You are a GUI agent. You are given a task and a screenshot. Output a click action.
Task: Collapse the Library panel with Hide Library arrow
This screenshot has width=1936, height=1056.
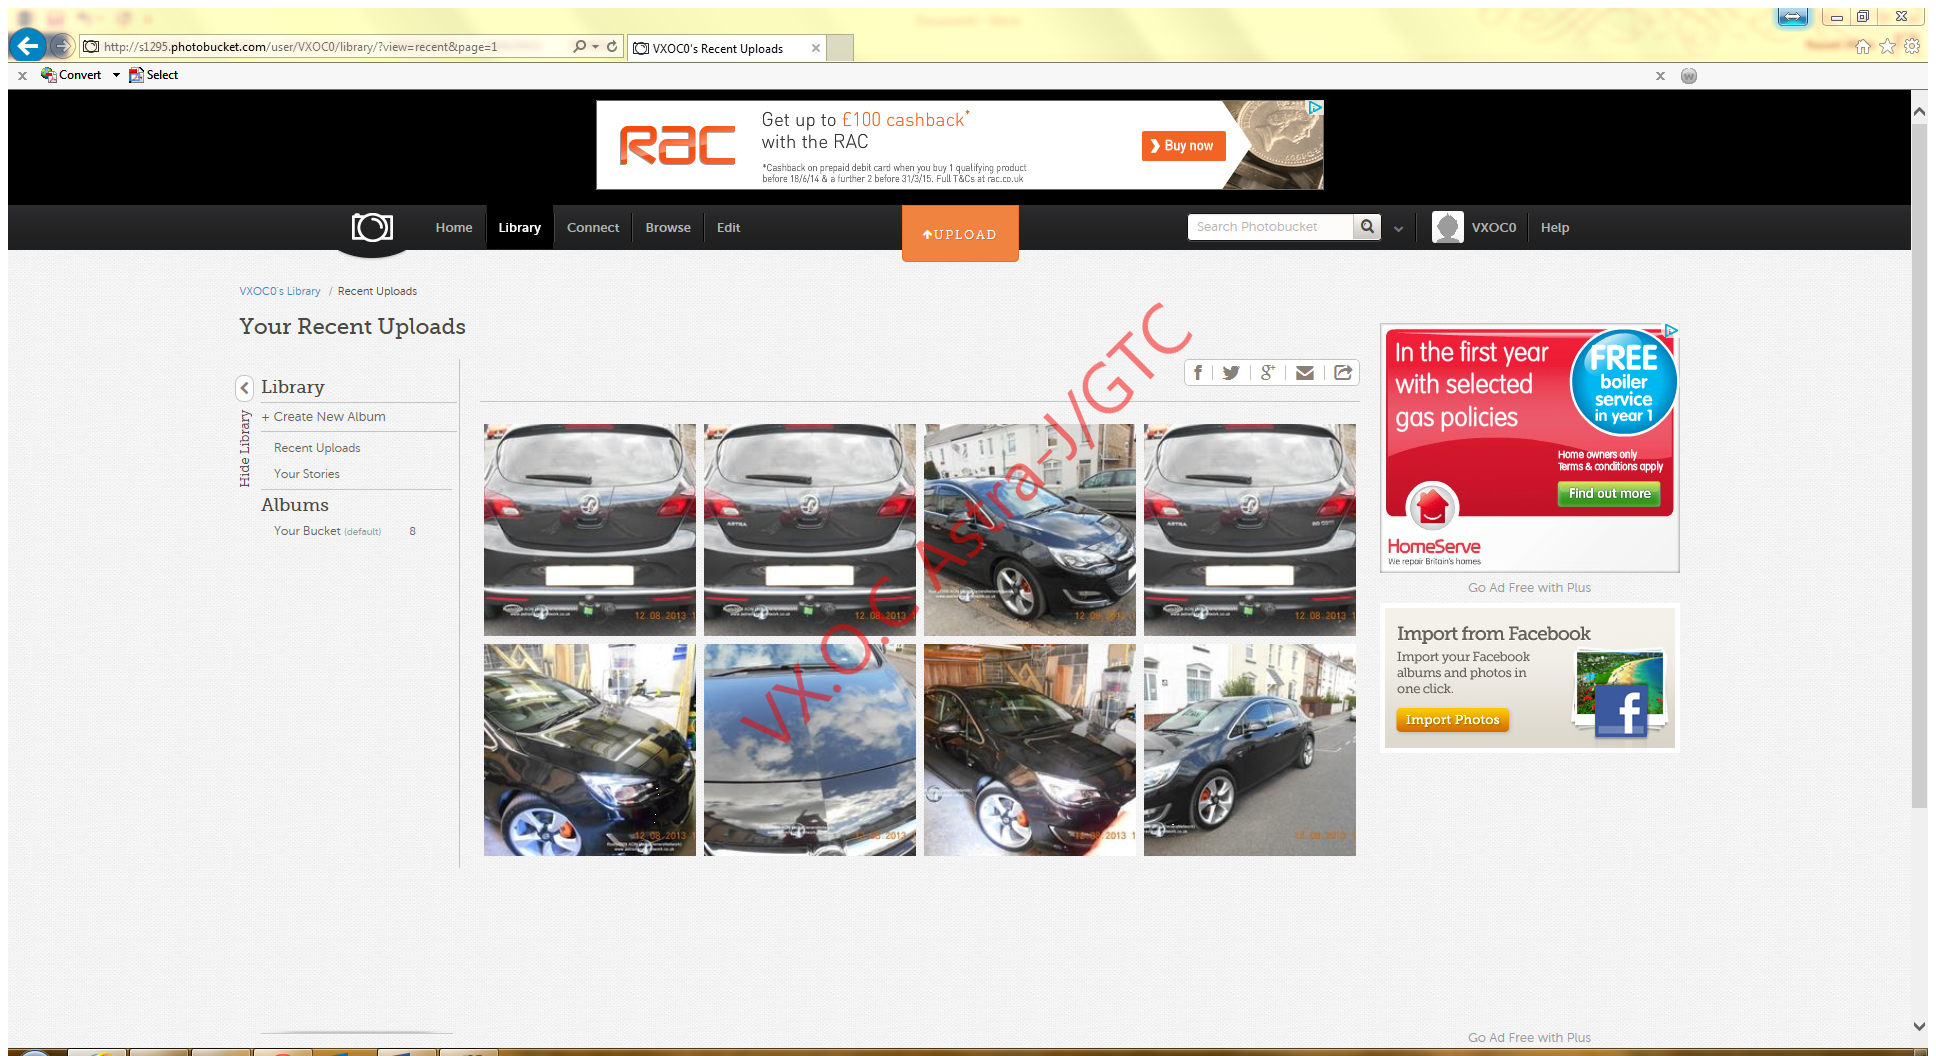[x=244, y=388]
